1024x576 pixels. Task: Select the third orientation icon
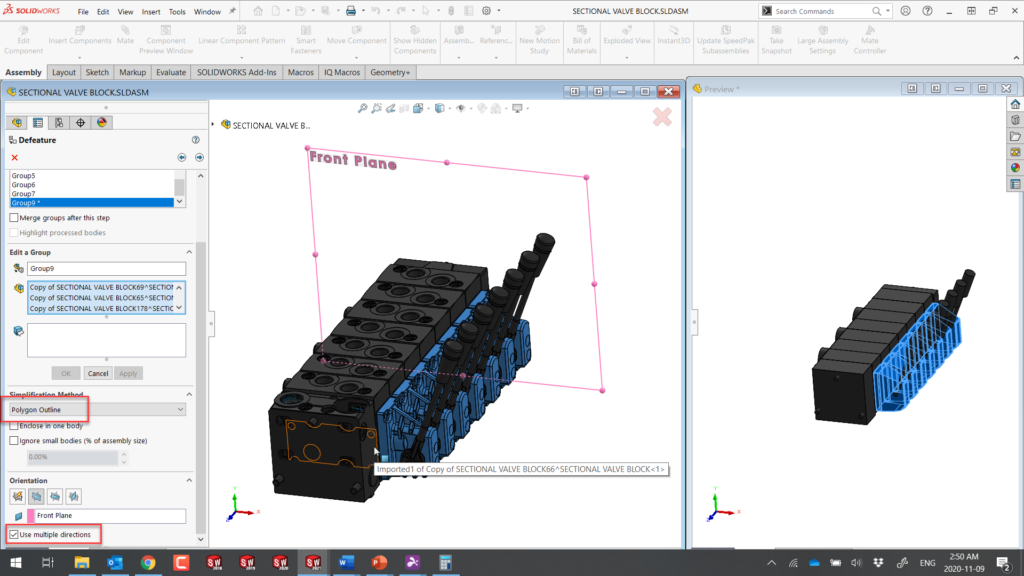[55, 496]
